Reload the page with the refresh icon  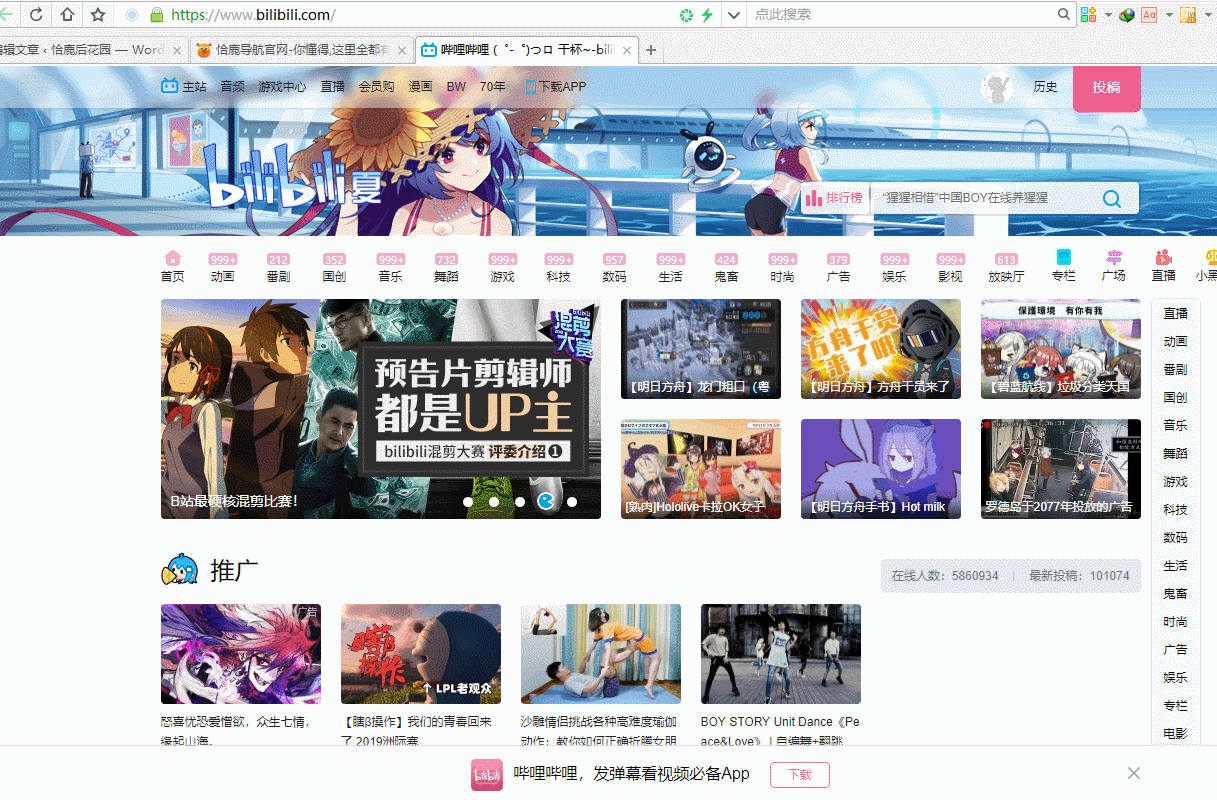point(36,15)
